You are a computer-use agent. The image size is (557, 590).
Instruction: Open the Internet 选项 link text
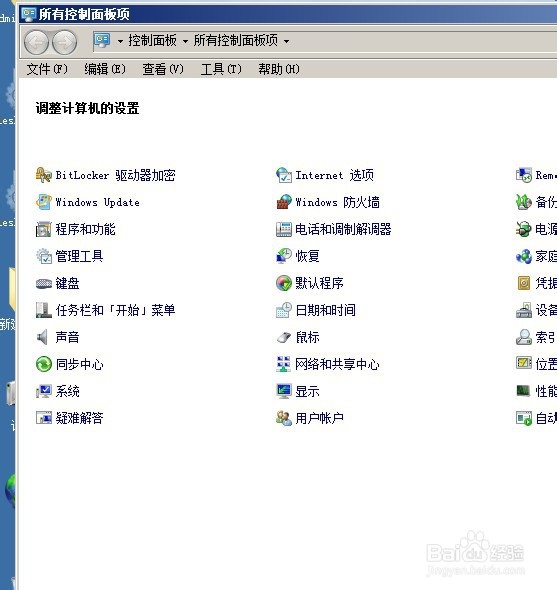point(334,175)
